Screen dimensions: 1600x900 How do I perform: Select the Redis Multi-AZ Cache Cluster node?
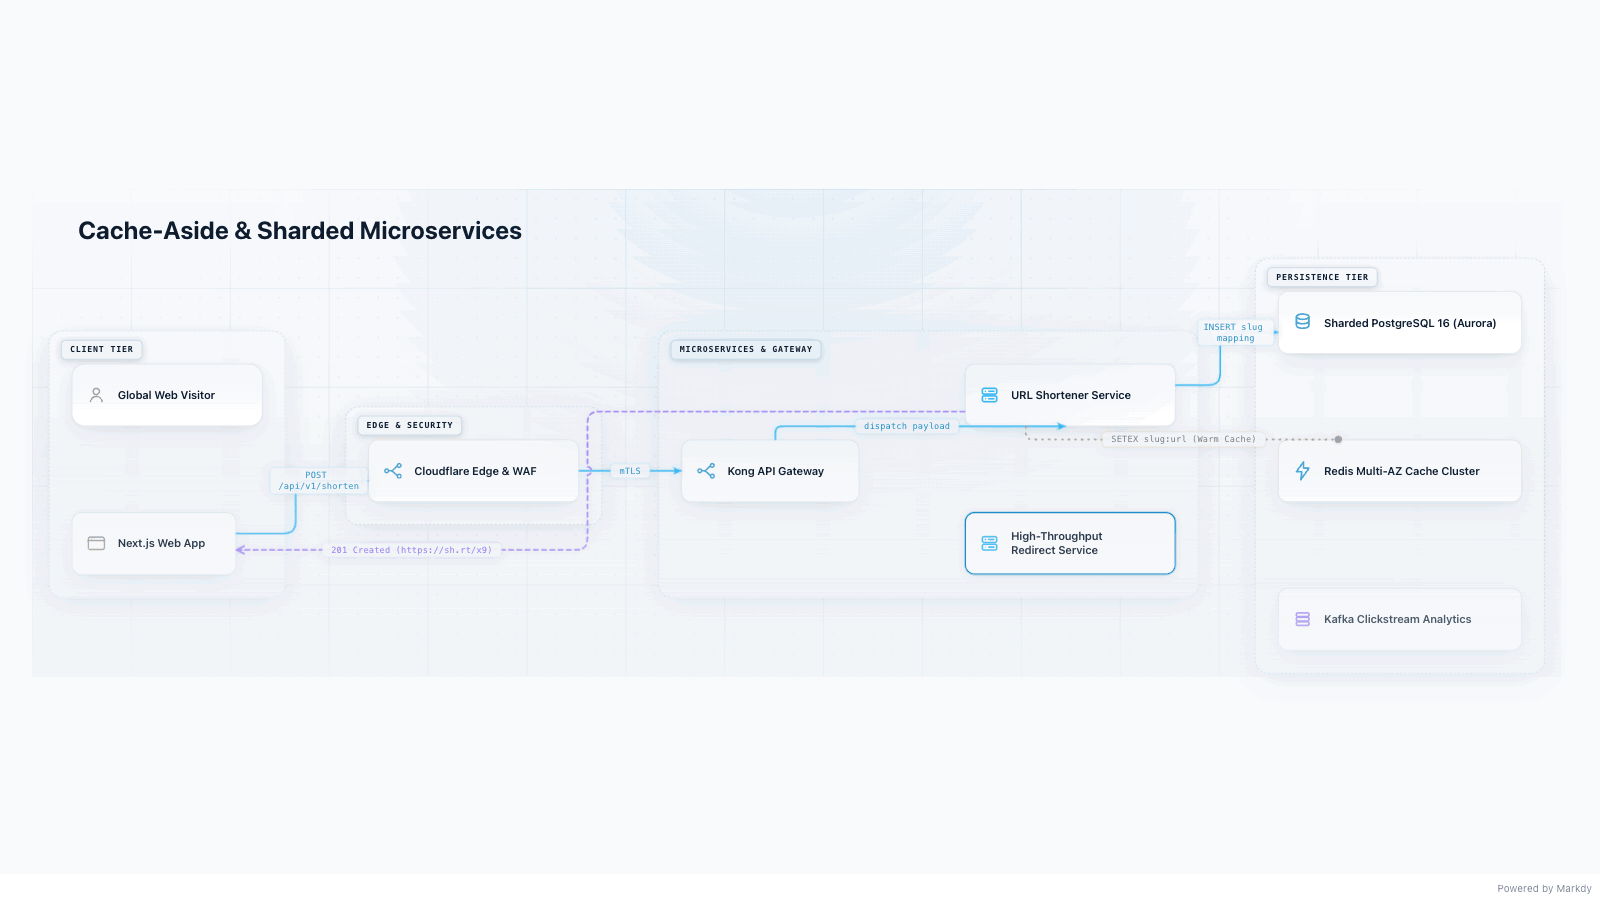coord(1400,471)
